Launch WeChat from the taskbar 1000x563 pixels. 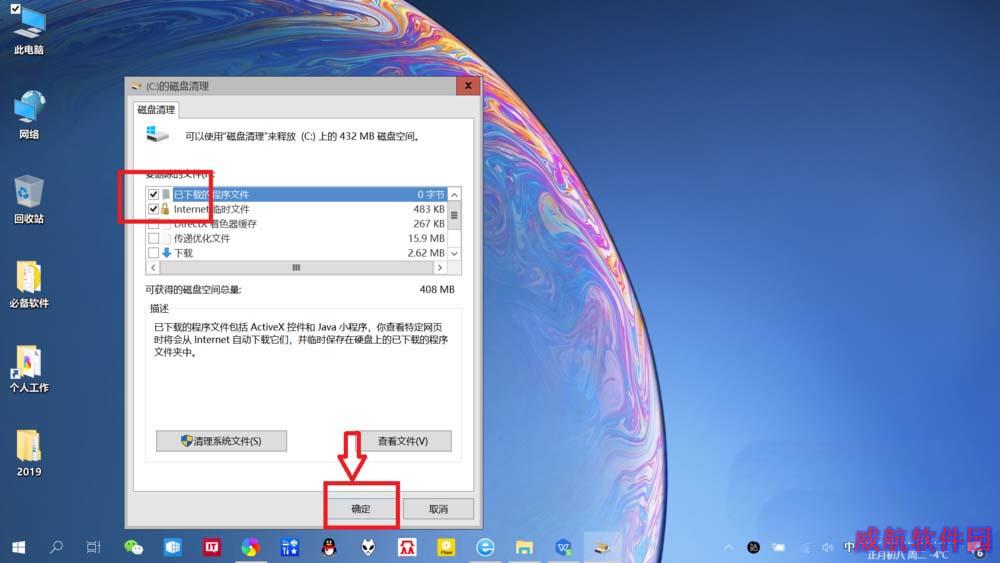point(133,547)
